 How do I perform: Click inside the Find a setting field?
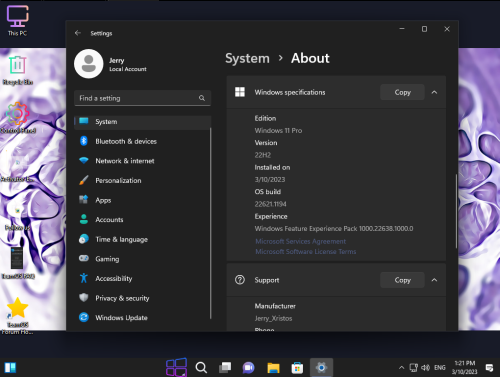(x=142, y=98)
